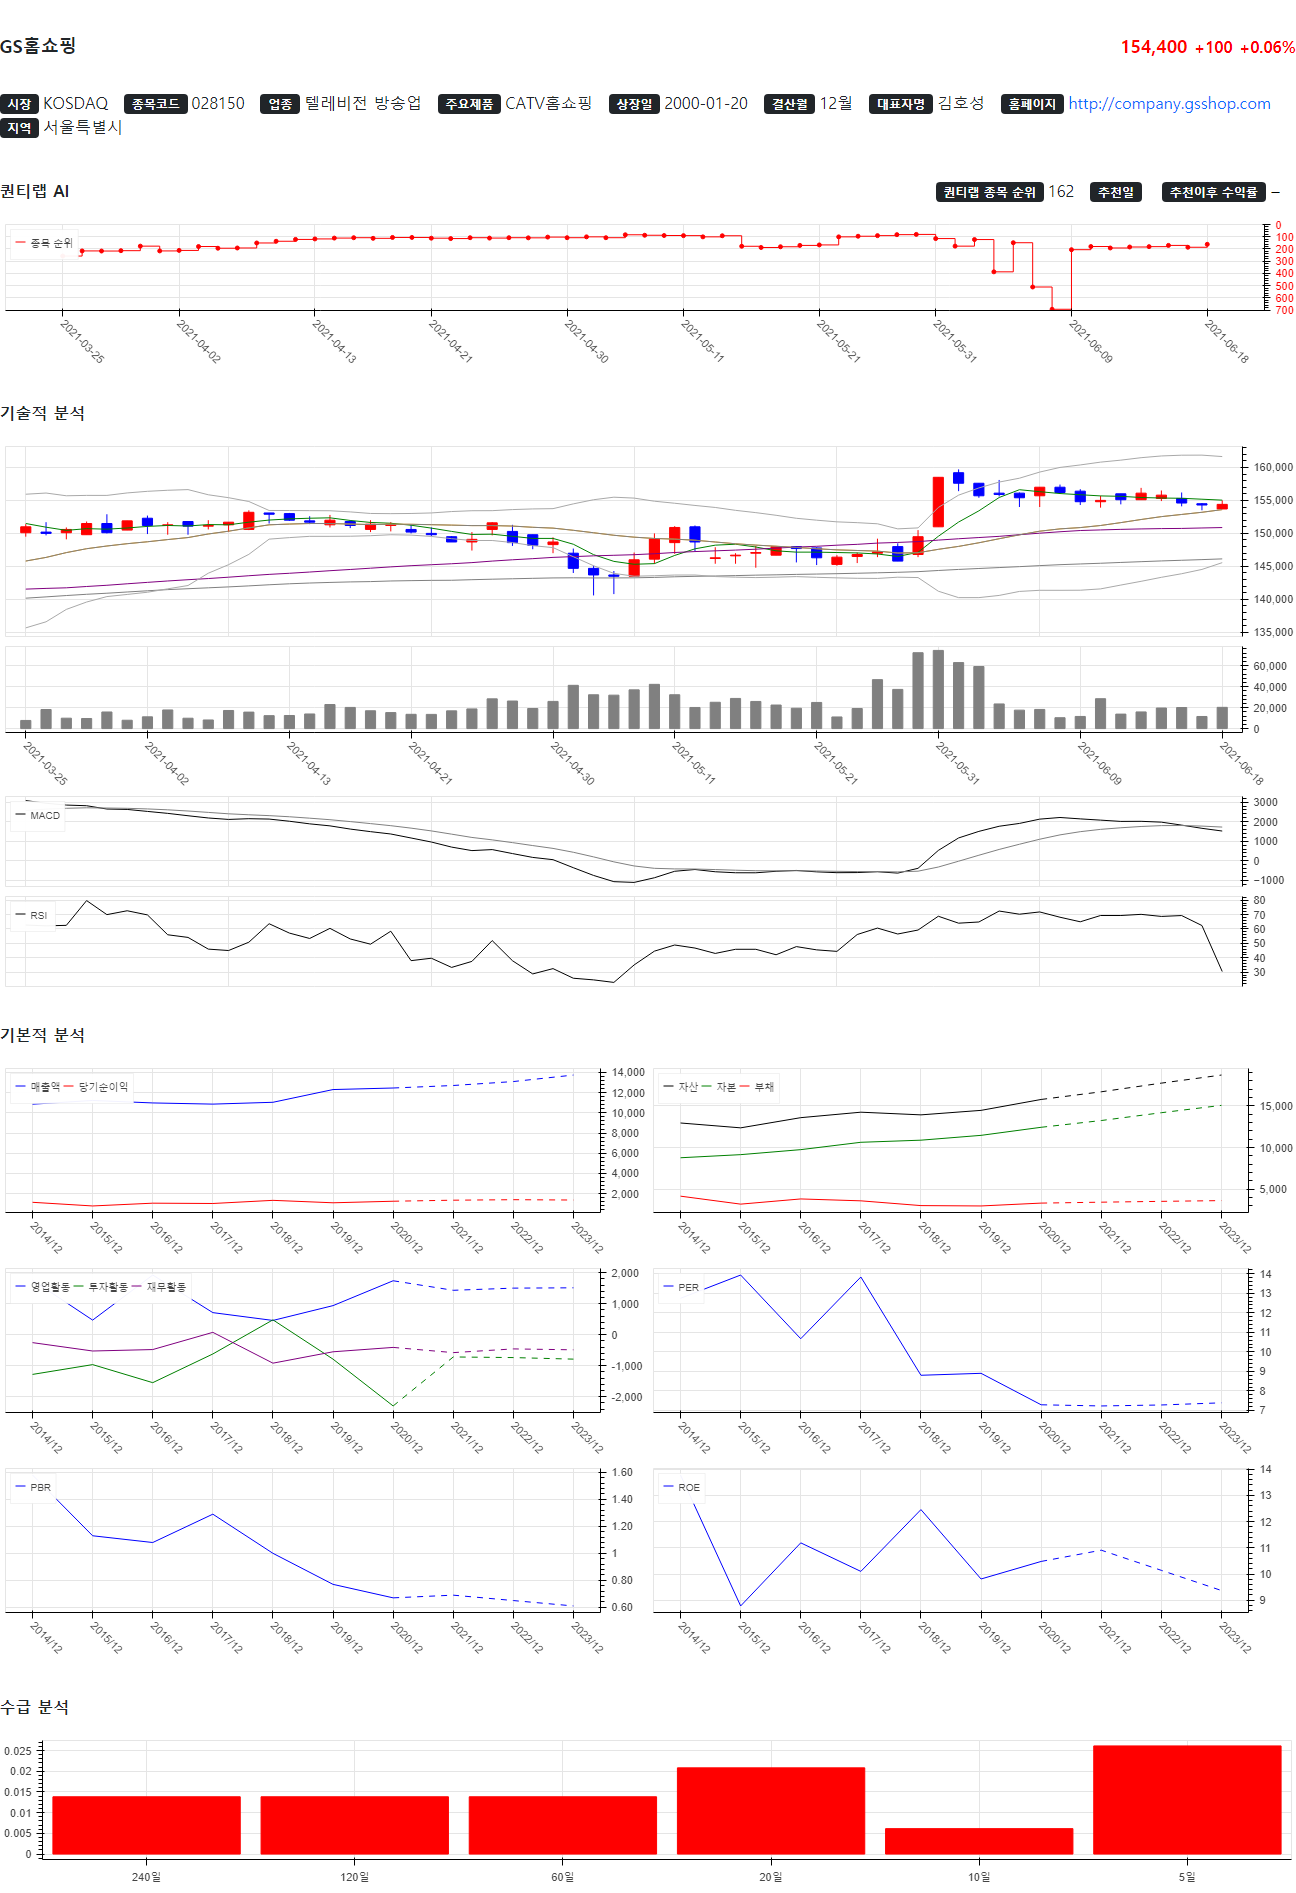The width and height of the screenshot is (1296, 1893).
Task: Toggle the 재무활동 legend entry
Action: pos(159,1287)
